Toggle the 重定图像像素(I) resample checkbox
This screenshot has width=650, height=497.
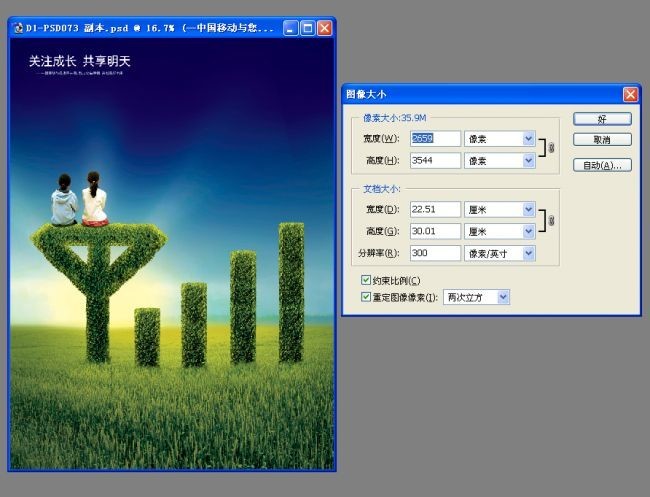(x=366, y=297)
